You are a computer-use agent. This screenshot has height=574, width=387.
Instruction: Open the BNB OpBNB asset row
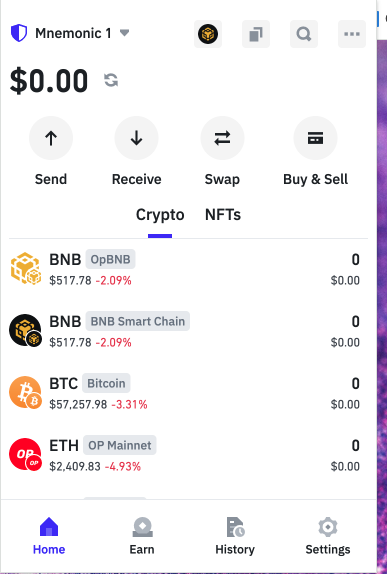tap(185, 269)
